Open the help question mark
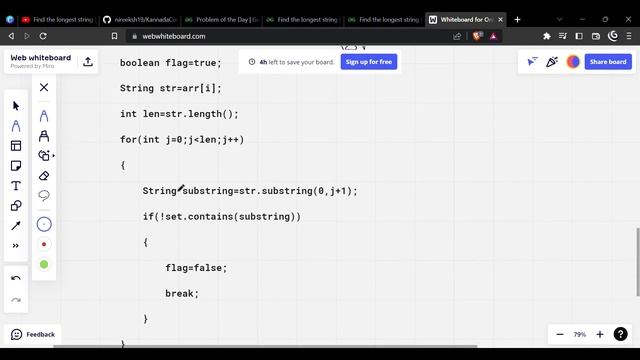The width and height of the screenshot is (640, 360). click(x=620, y=334)
